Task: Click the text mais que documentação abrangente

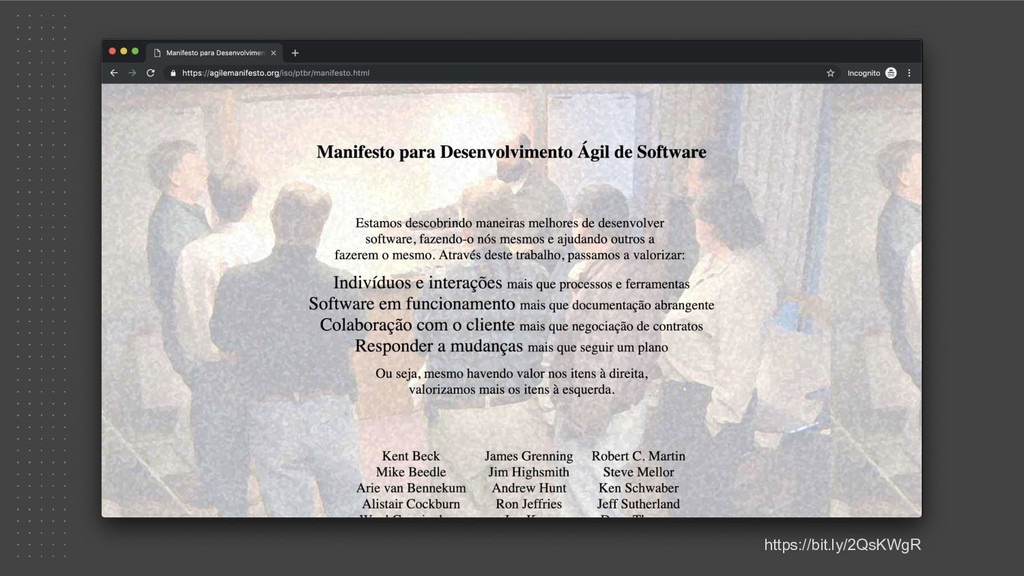Action: [617, 305]
